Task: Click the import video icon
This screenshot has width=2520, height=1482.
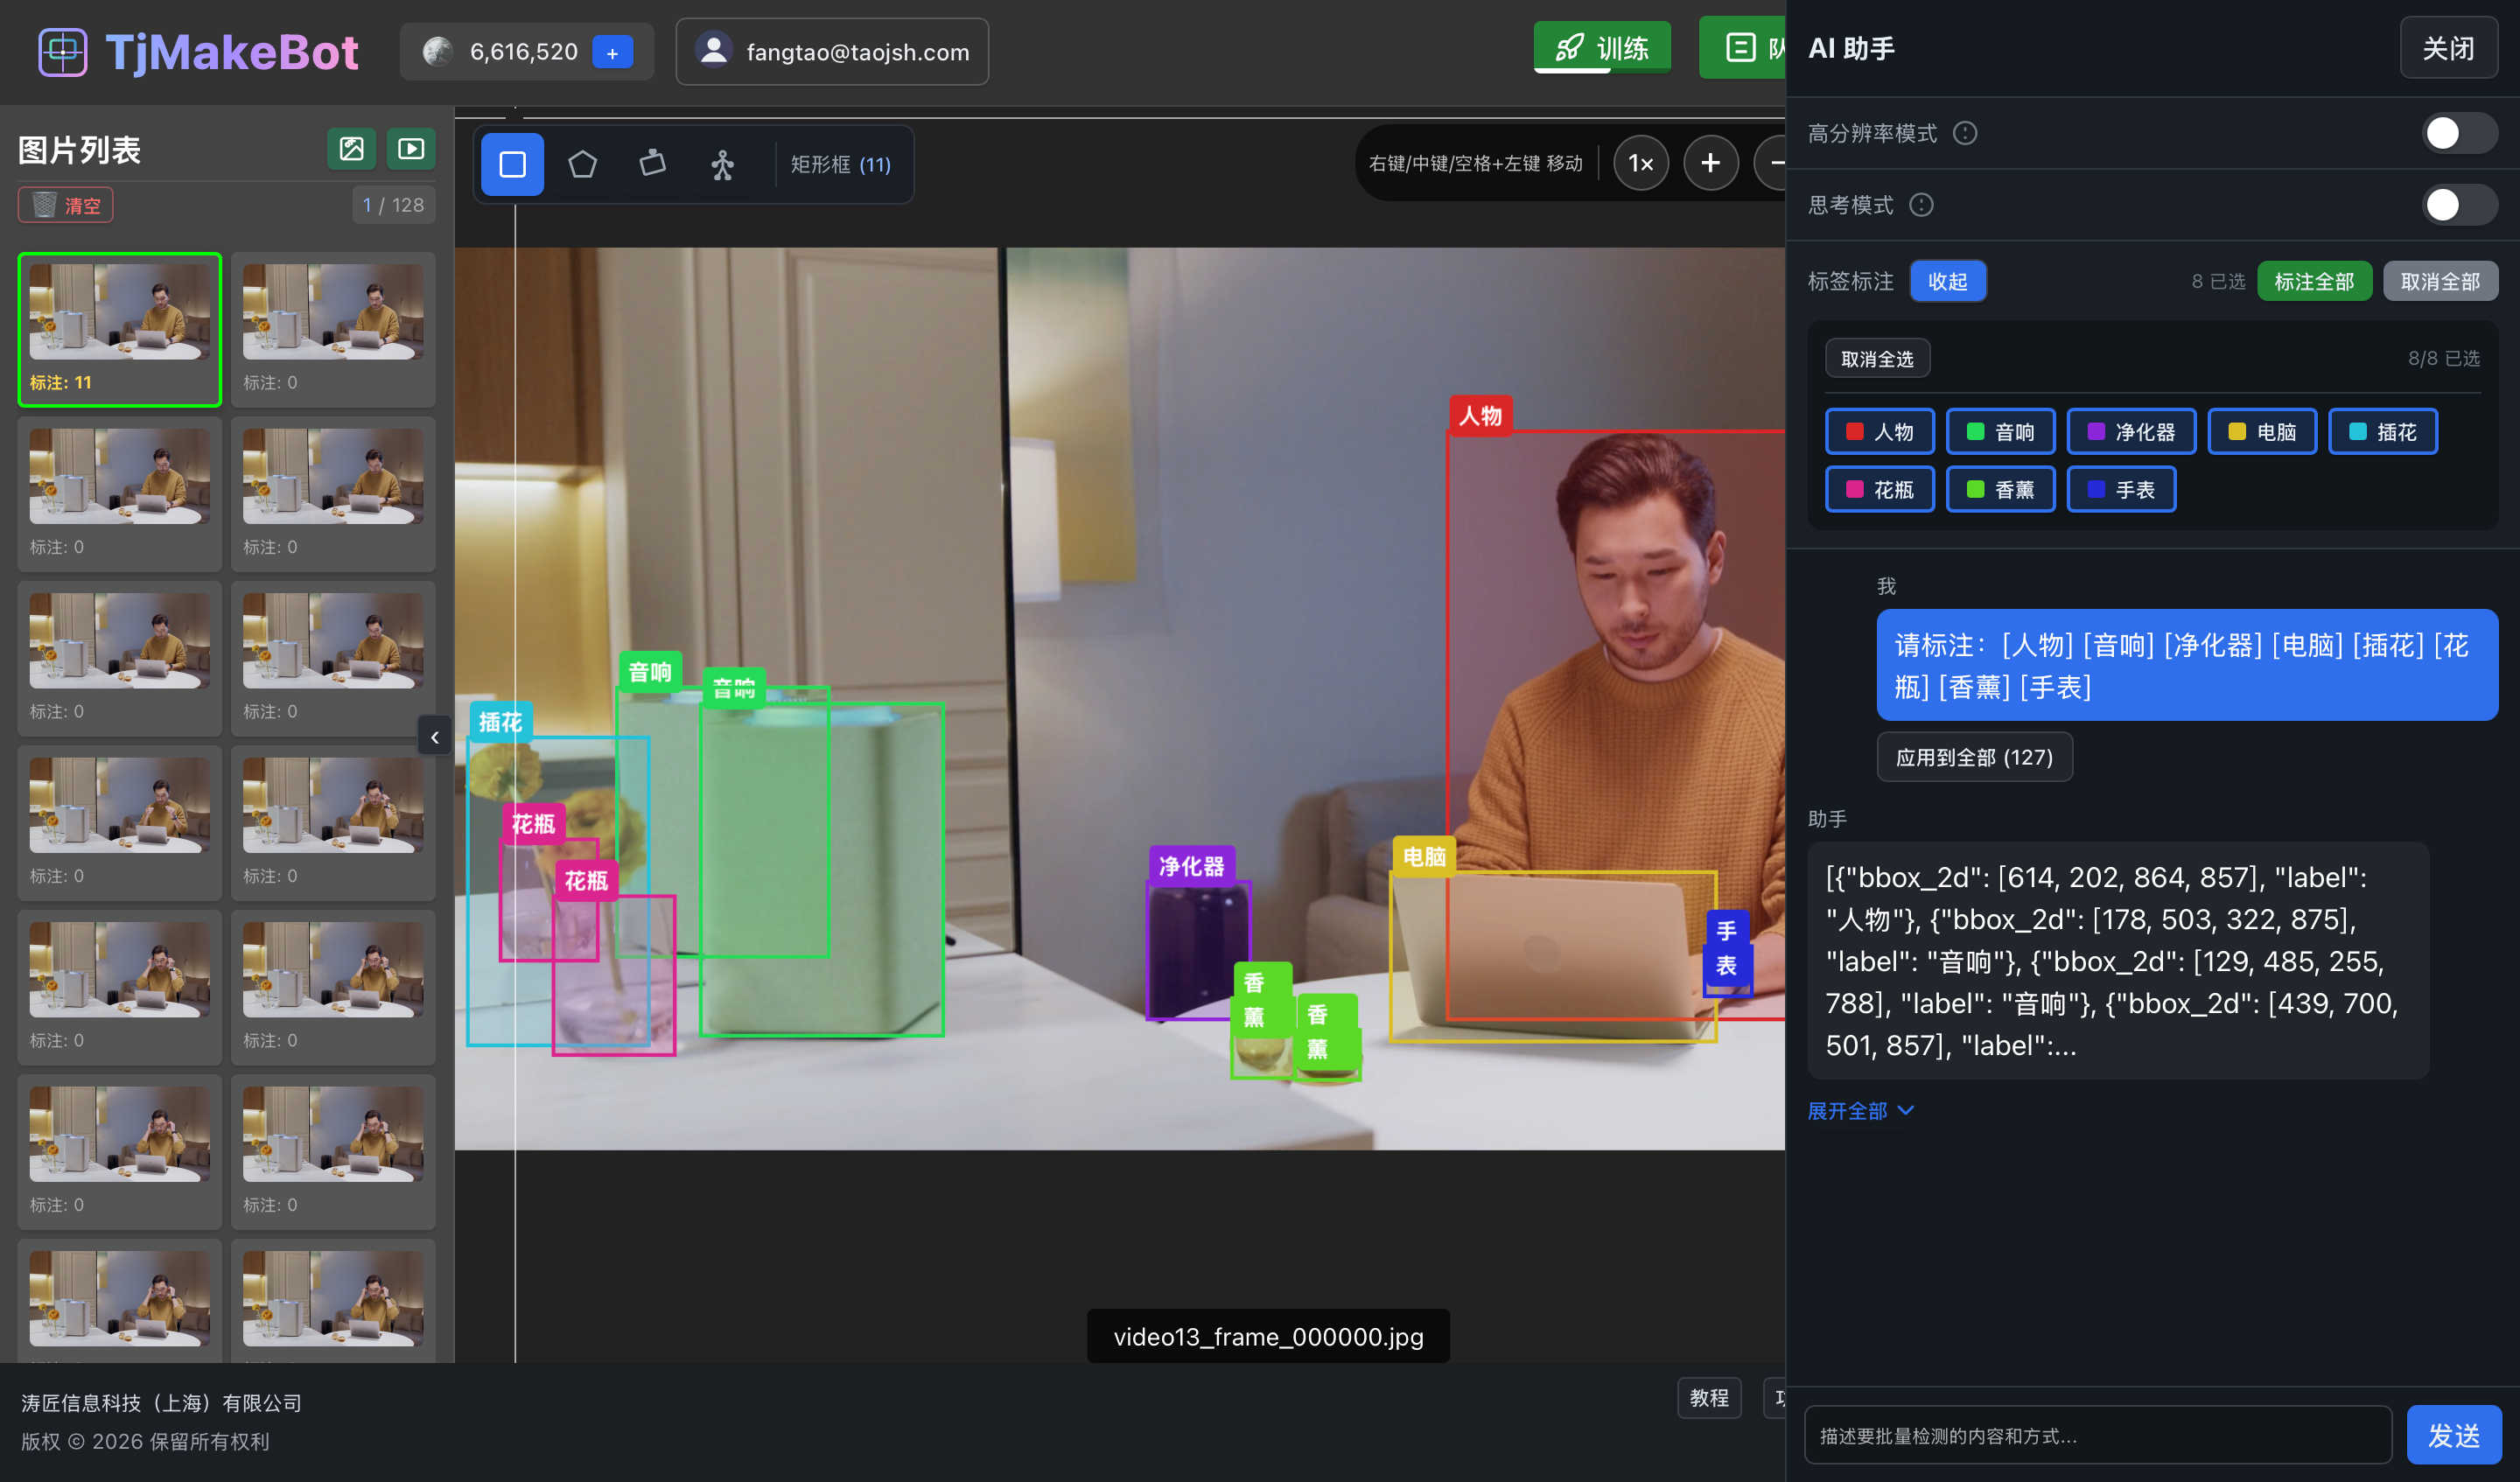Action: tap(410, 149)
